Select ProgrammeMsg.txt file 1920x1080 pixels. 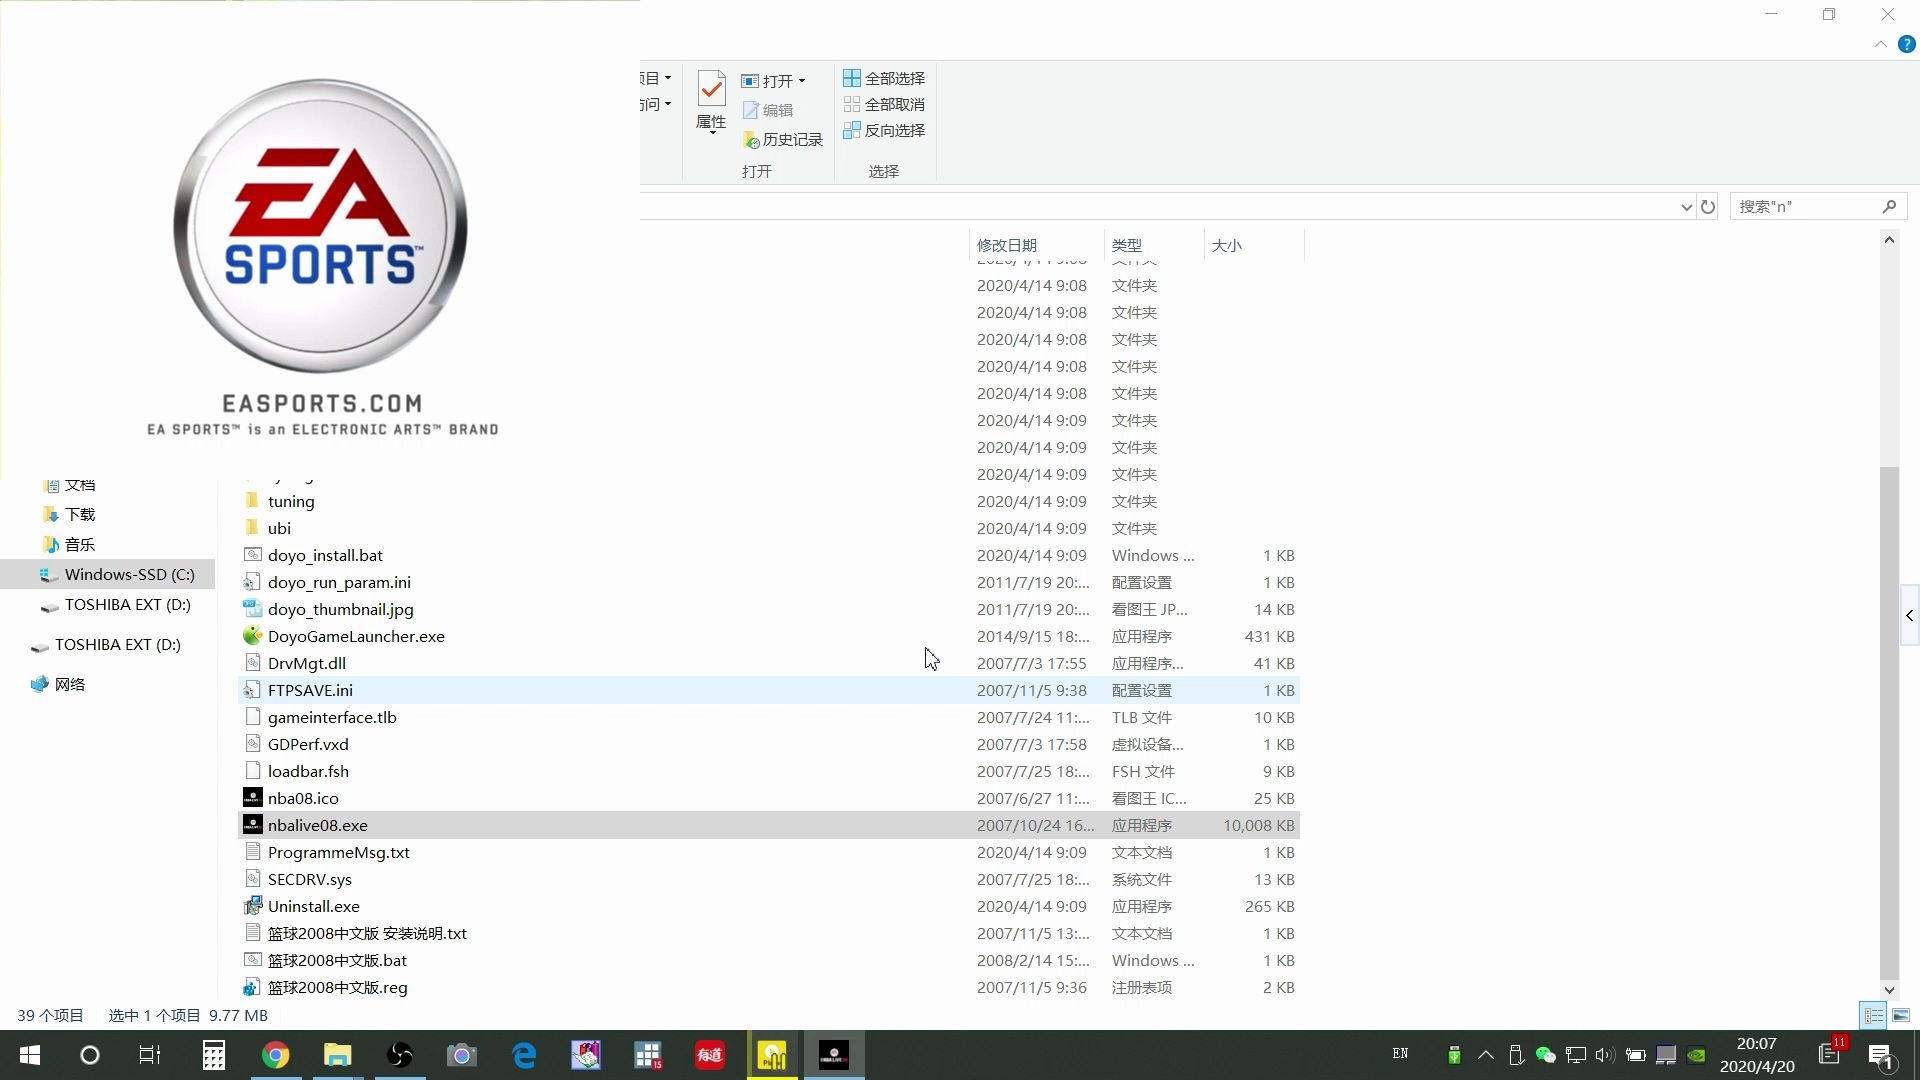click(771, 852)
